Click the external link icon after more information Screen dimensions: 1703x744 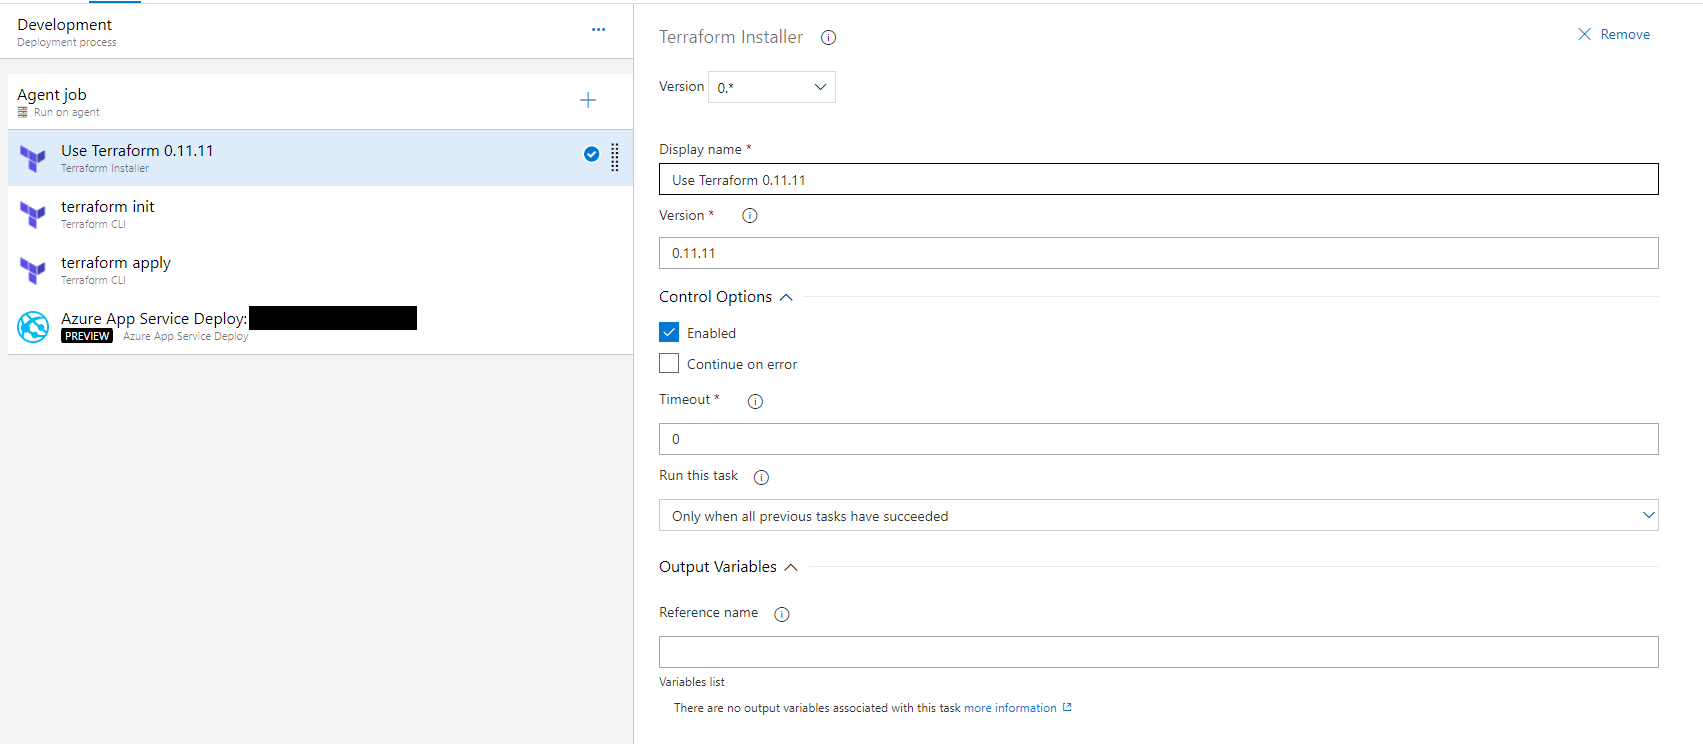click(x=1067, y=707)
